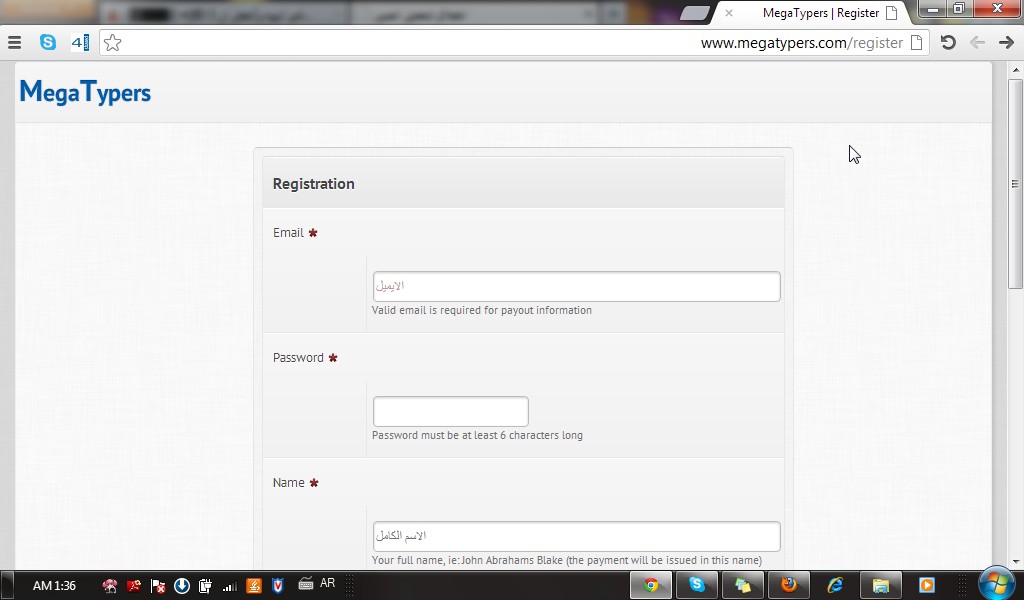The image size is (1024, 600).
Task: Focus the Name input field
Action: tap(577, 536)
